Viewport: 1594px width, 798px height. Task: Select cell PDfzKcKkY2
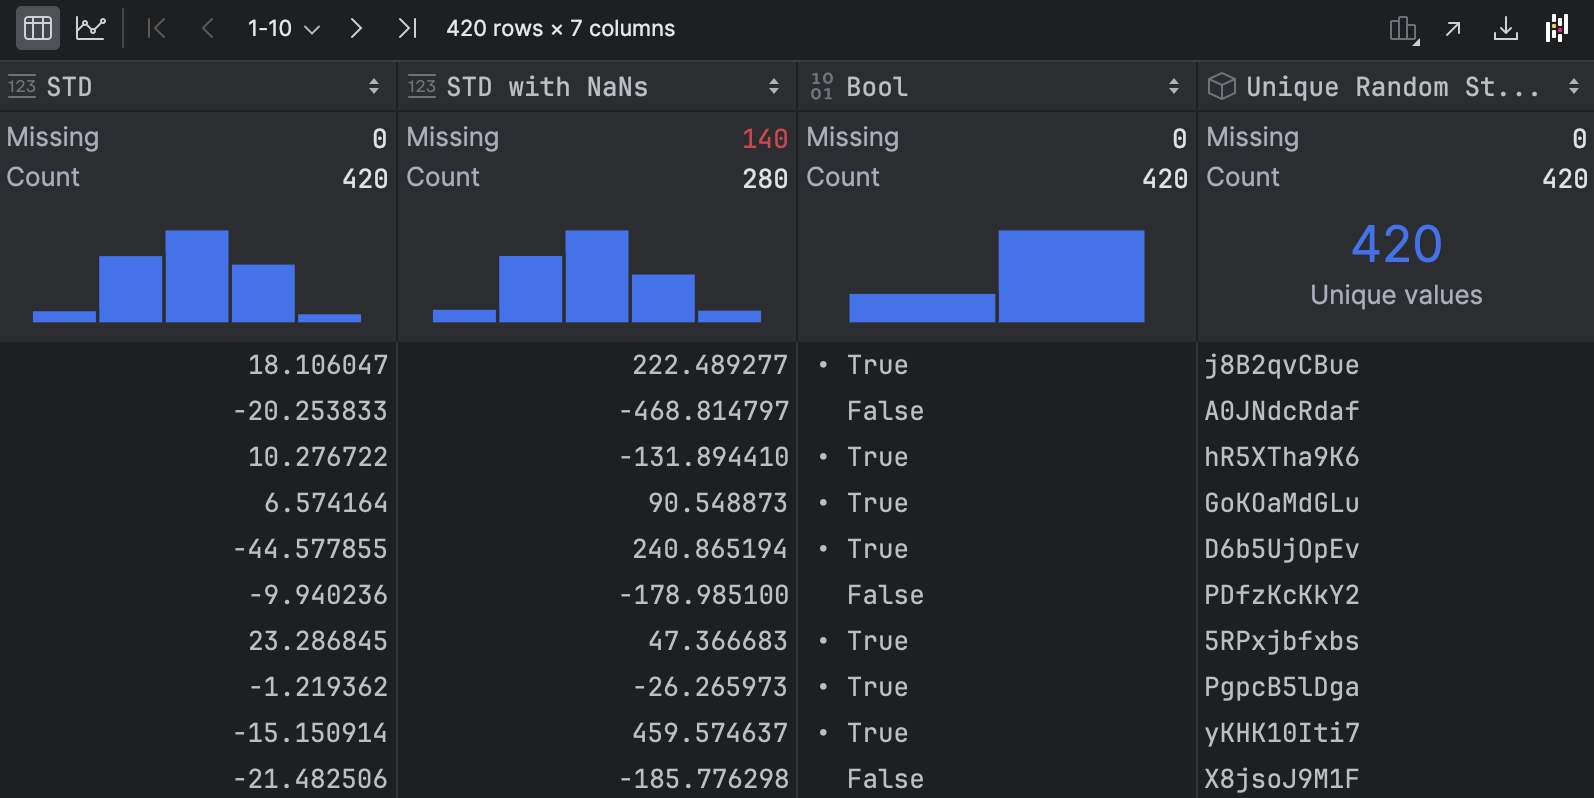[x=1396, y=595]
